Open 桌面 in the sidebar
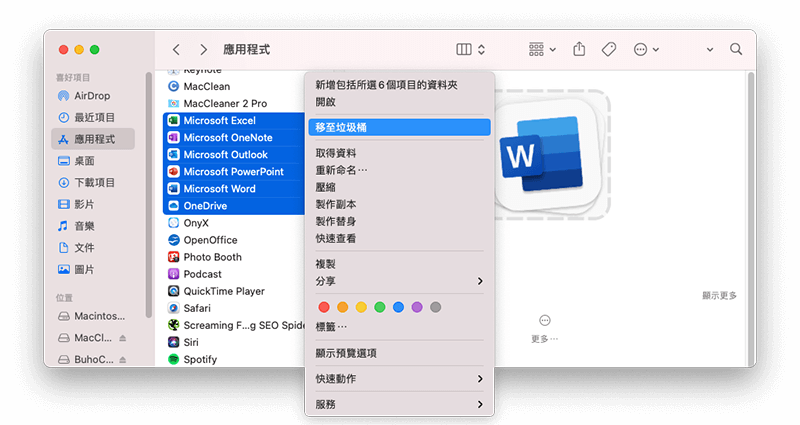The height and width of the screenshot is (425, 800). (x=93, y=161)
